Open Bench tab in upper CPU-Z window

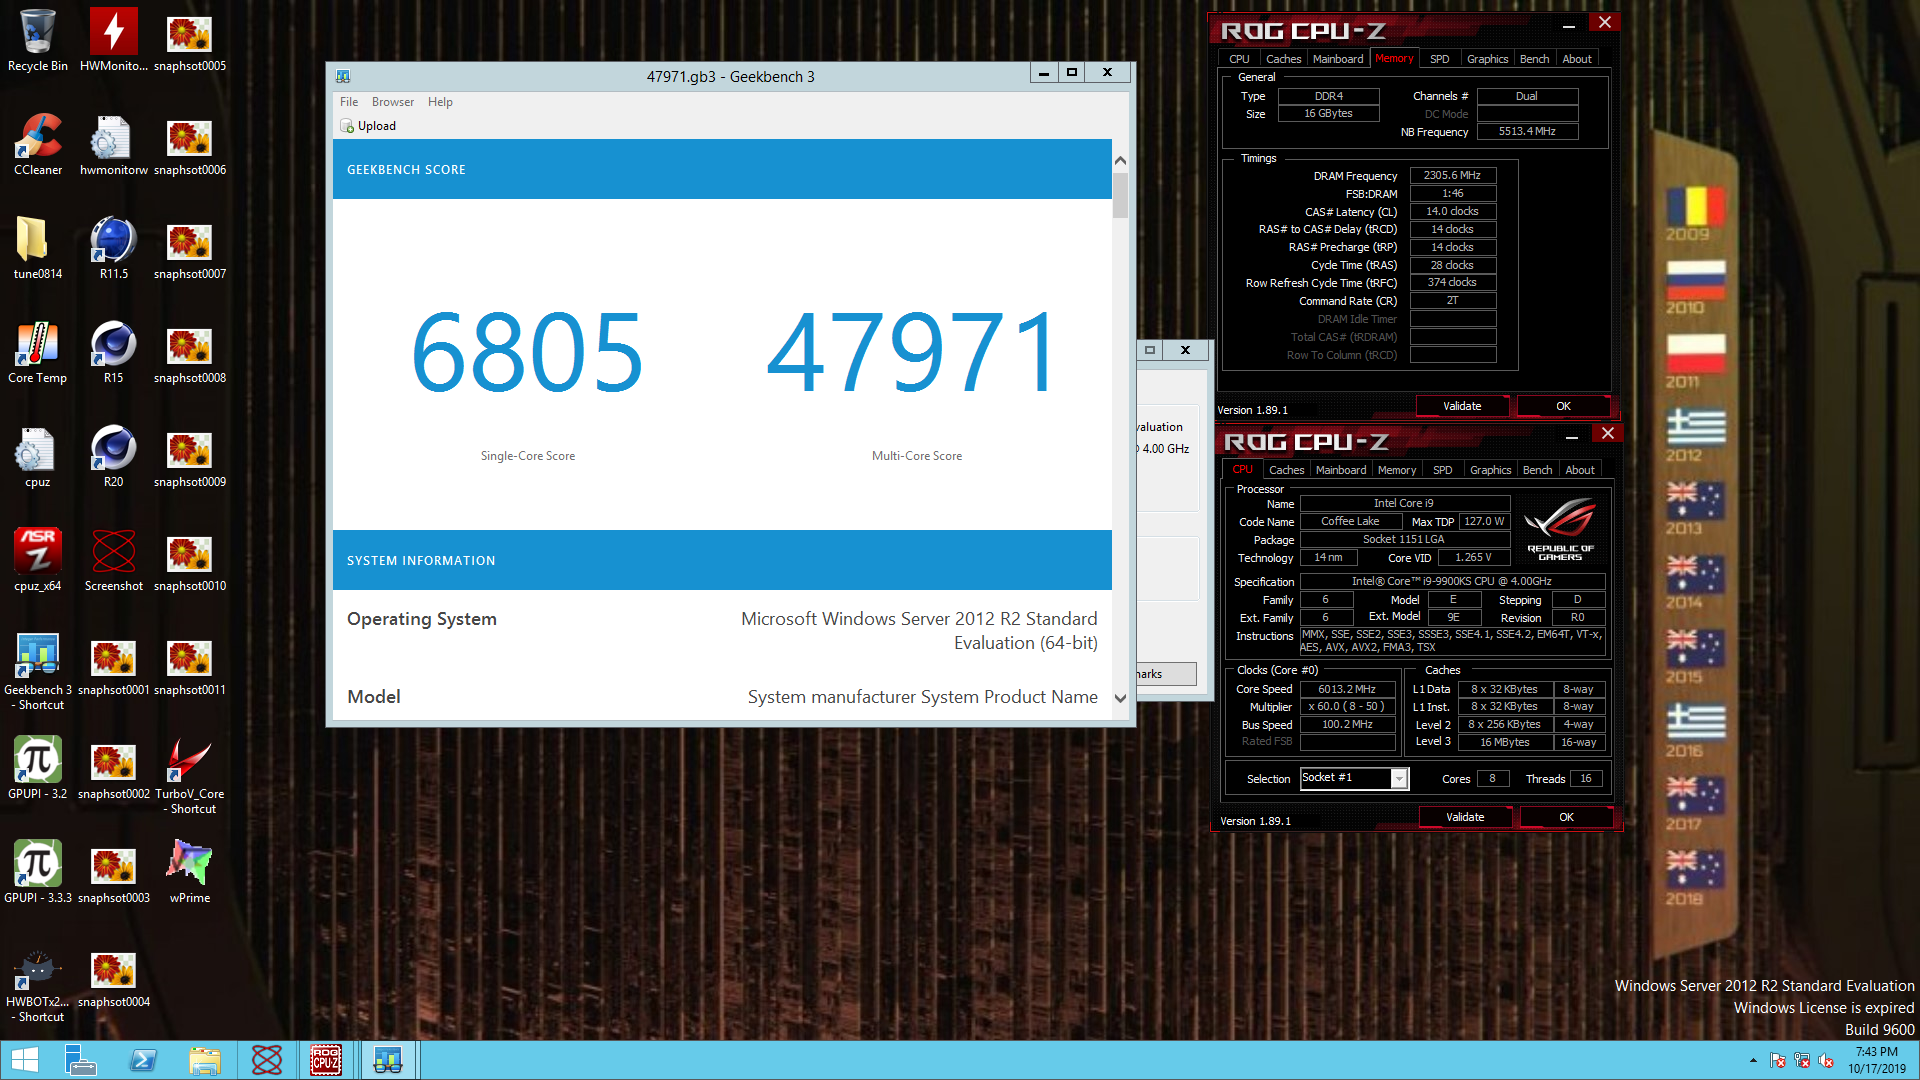pyautogui.click(x=1534, y=59)
